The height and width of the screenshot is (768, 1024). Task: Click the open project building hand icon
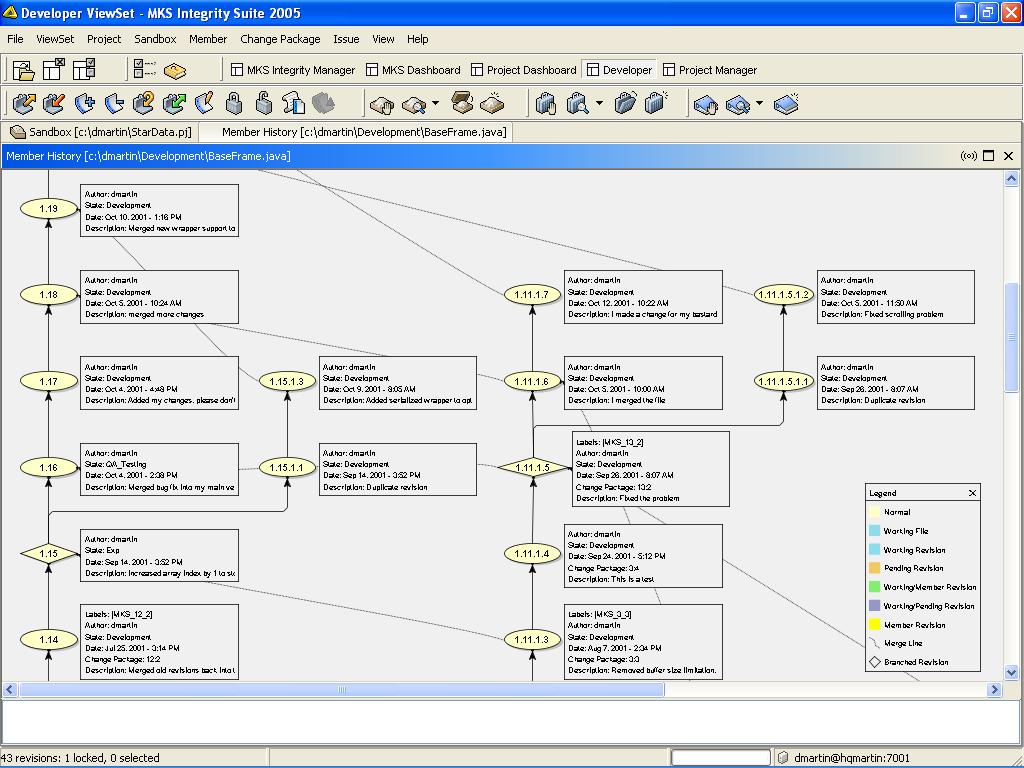point(546,103)
